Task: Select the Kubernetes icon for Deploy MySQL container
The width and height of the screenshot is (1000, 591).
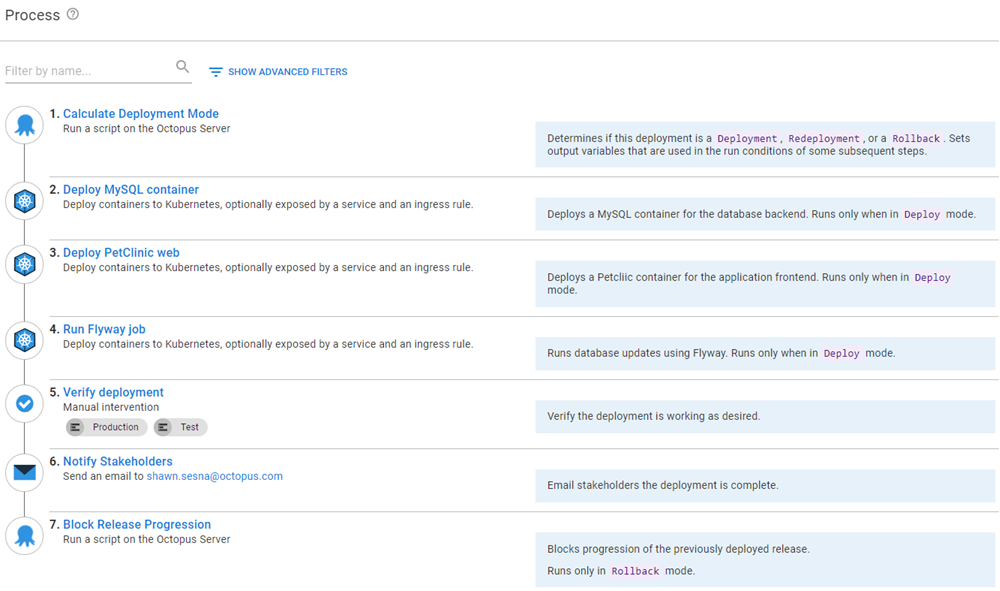Action: 24,200
